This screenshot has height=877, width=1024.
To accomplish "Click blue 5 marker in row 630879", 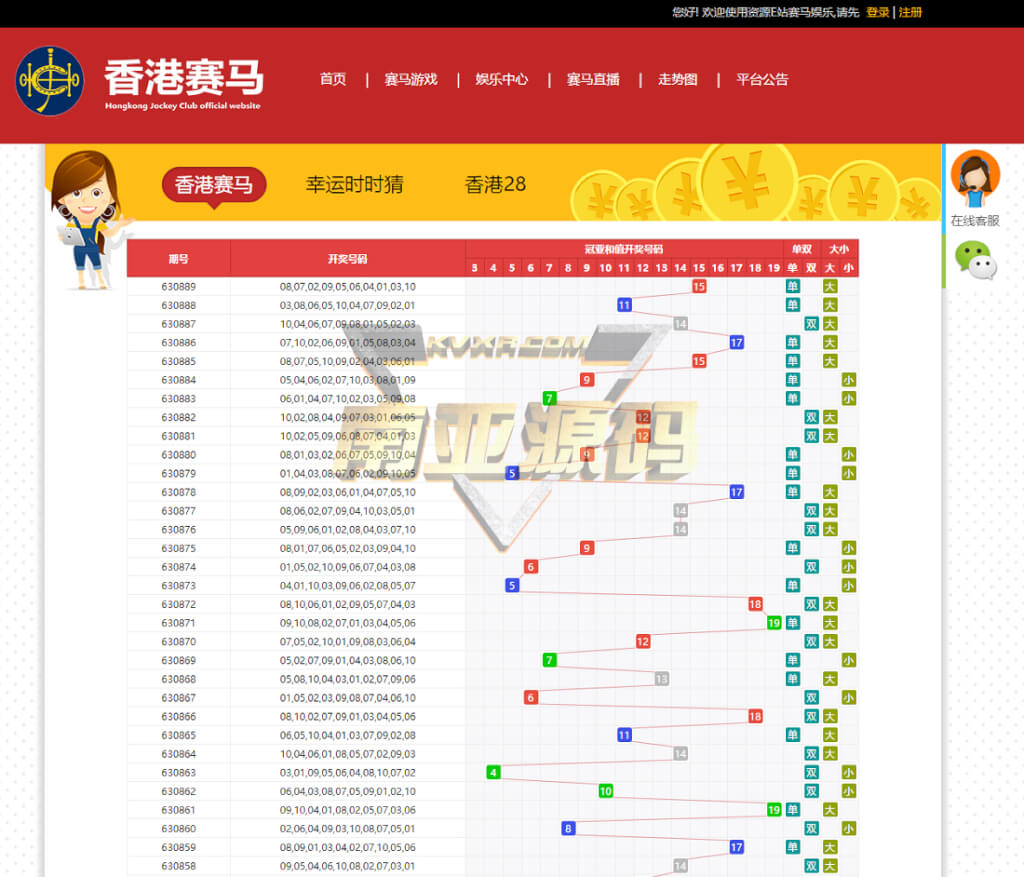I will (512, 473).
